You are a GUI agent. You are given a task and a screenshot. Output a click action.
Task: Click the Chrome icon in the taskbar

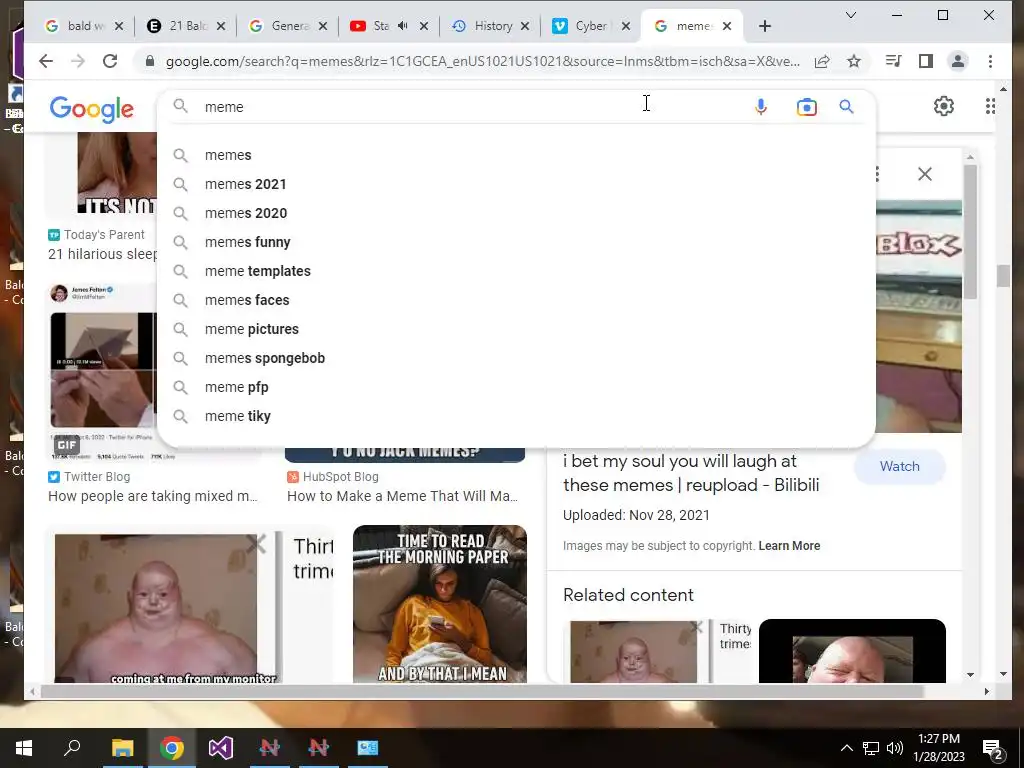pyautogui.click(x=172, y=748)
